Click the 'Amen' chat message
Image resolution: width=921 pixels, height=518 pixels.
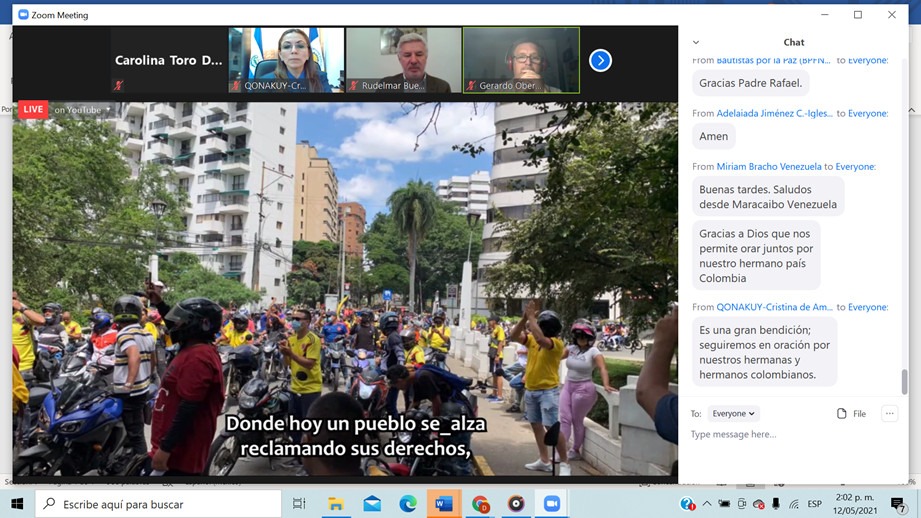(x=714, y=136)
